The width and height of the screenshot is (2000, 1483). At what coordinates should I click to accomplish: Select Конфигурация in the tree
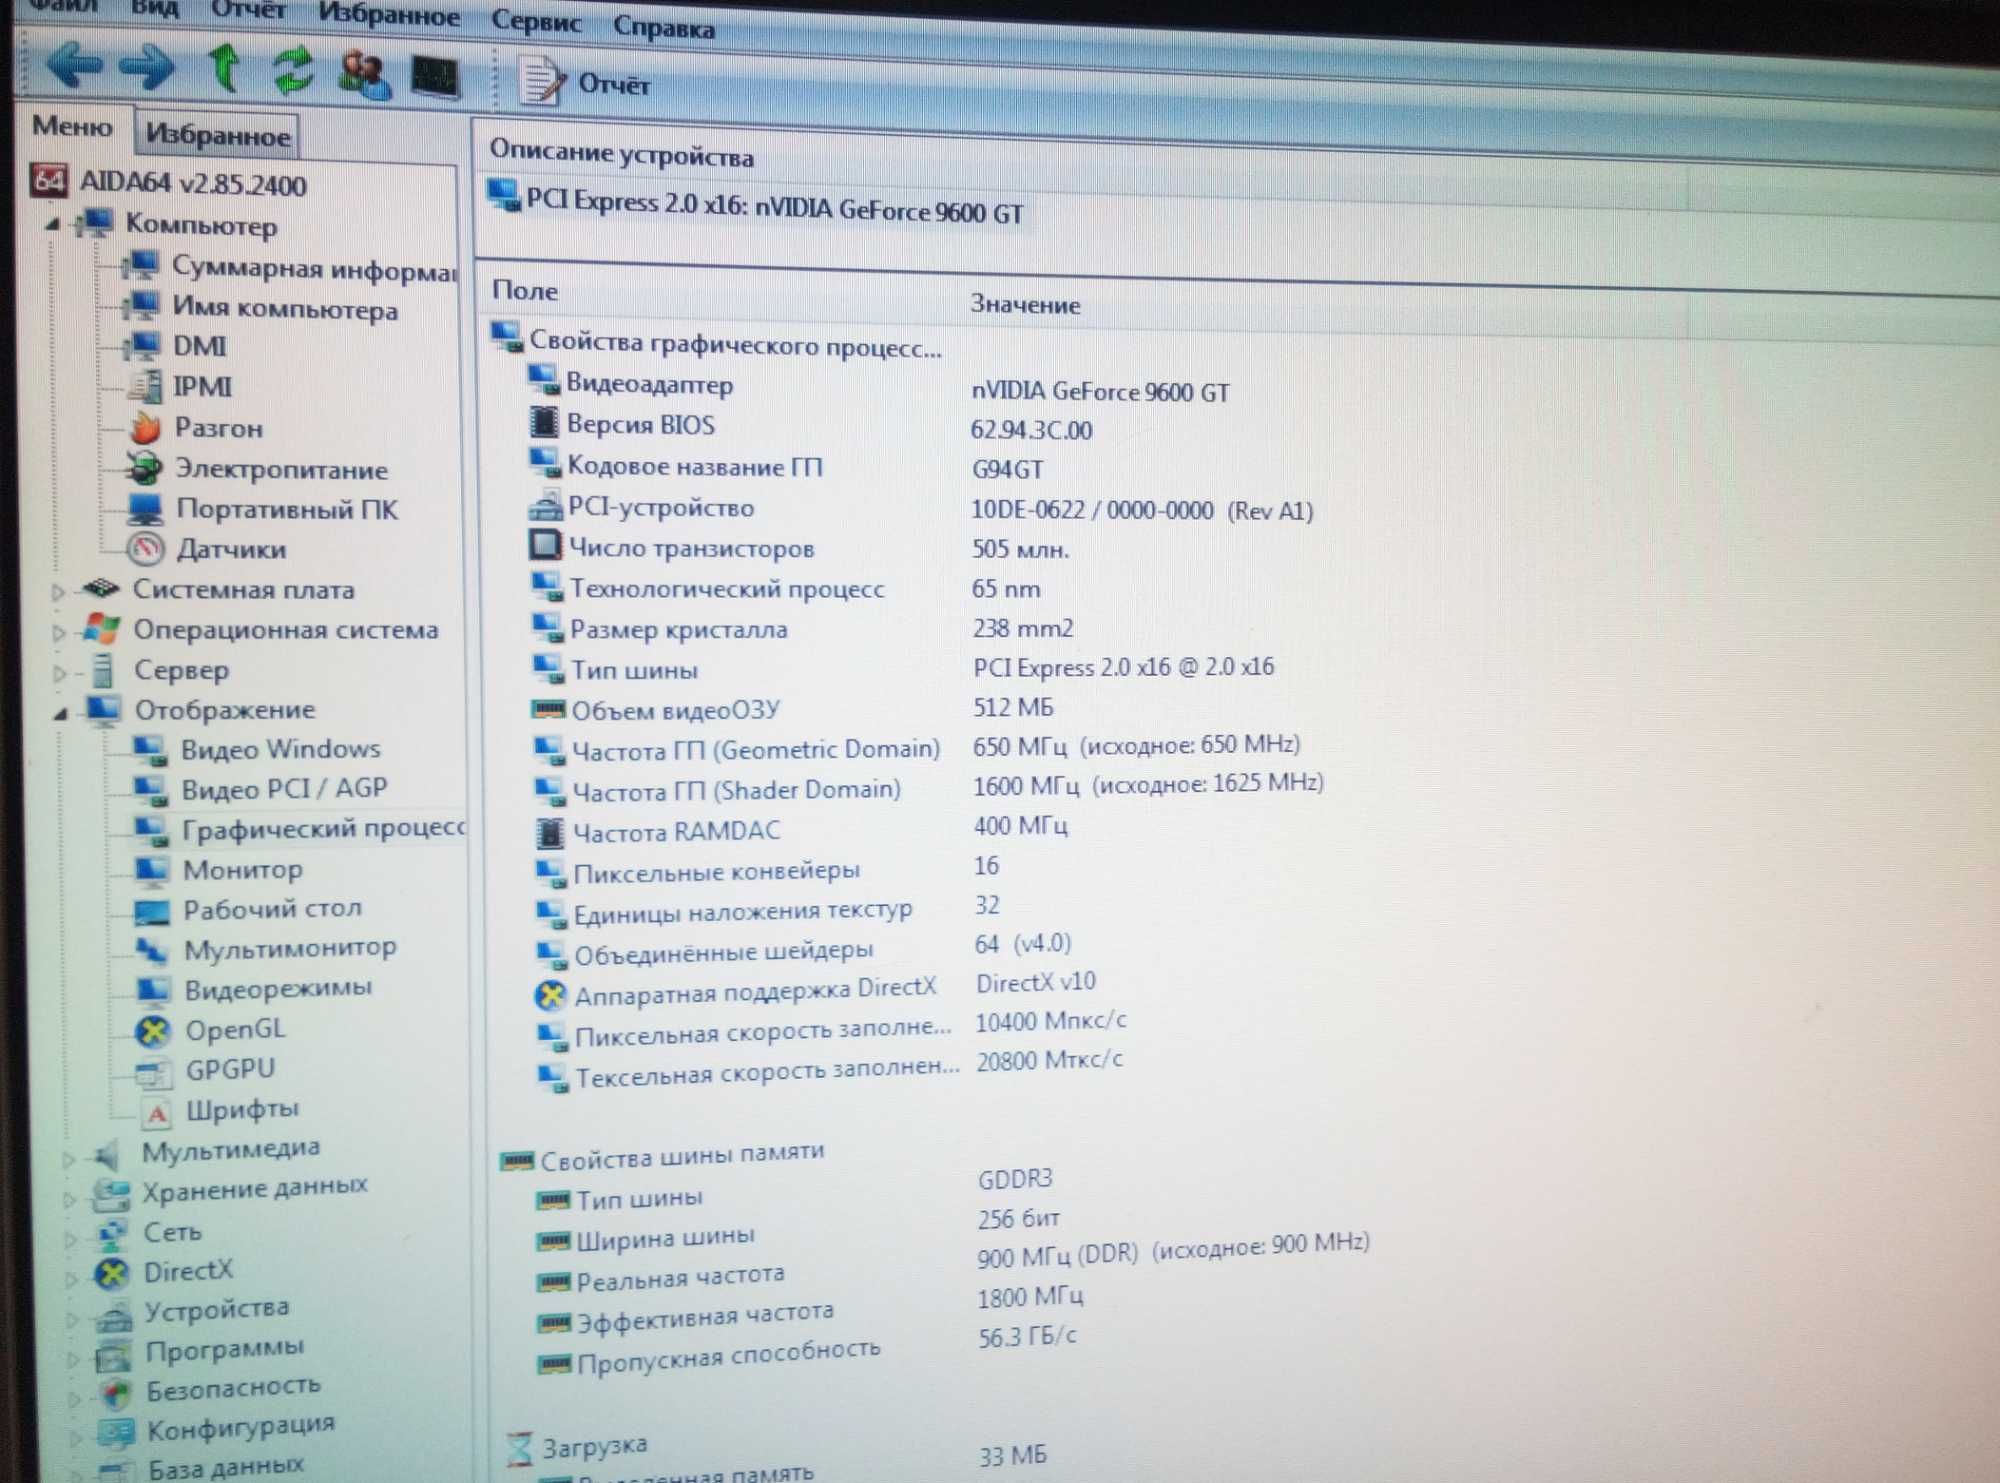[241, 1427]
